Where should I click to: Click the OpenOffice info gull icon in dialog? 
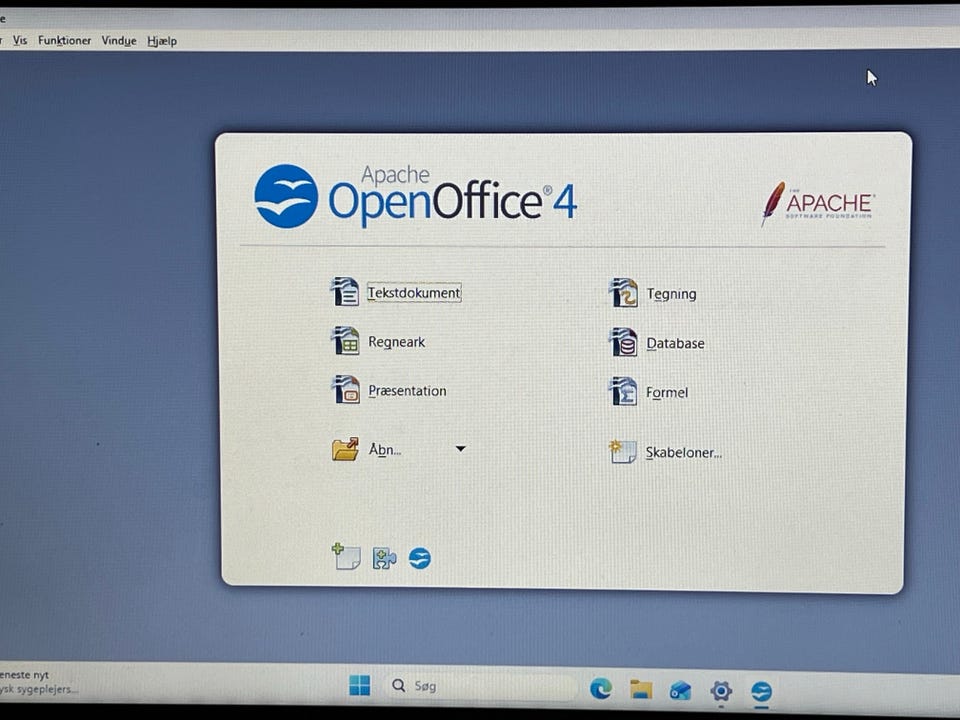420,558
